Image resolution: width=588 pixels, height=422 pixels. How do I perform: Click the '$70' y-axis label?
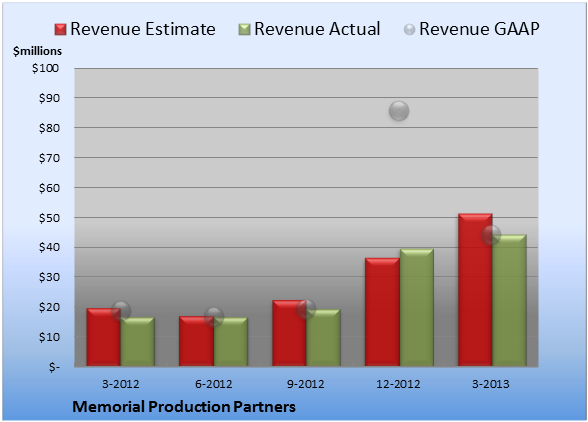(49, 158)
